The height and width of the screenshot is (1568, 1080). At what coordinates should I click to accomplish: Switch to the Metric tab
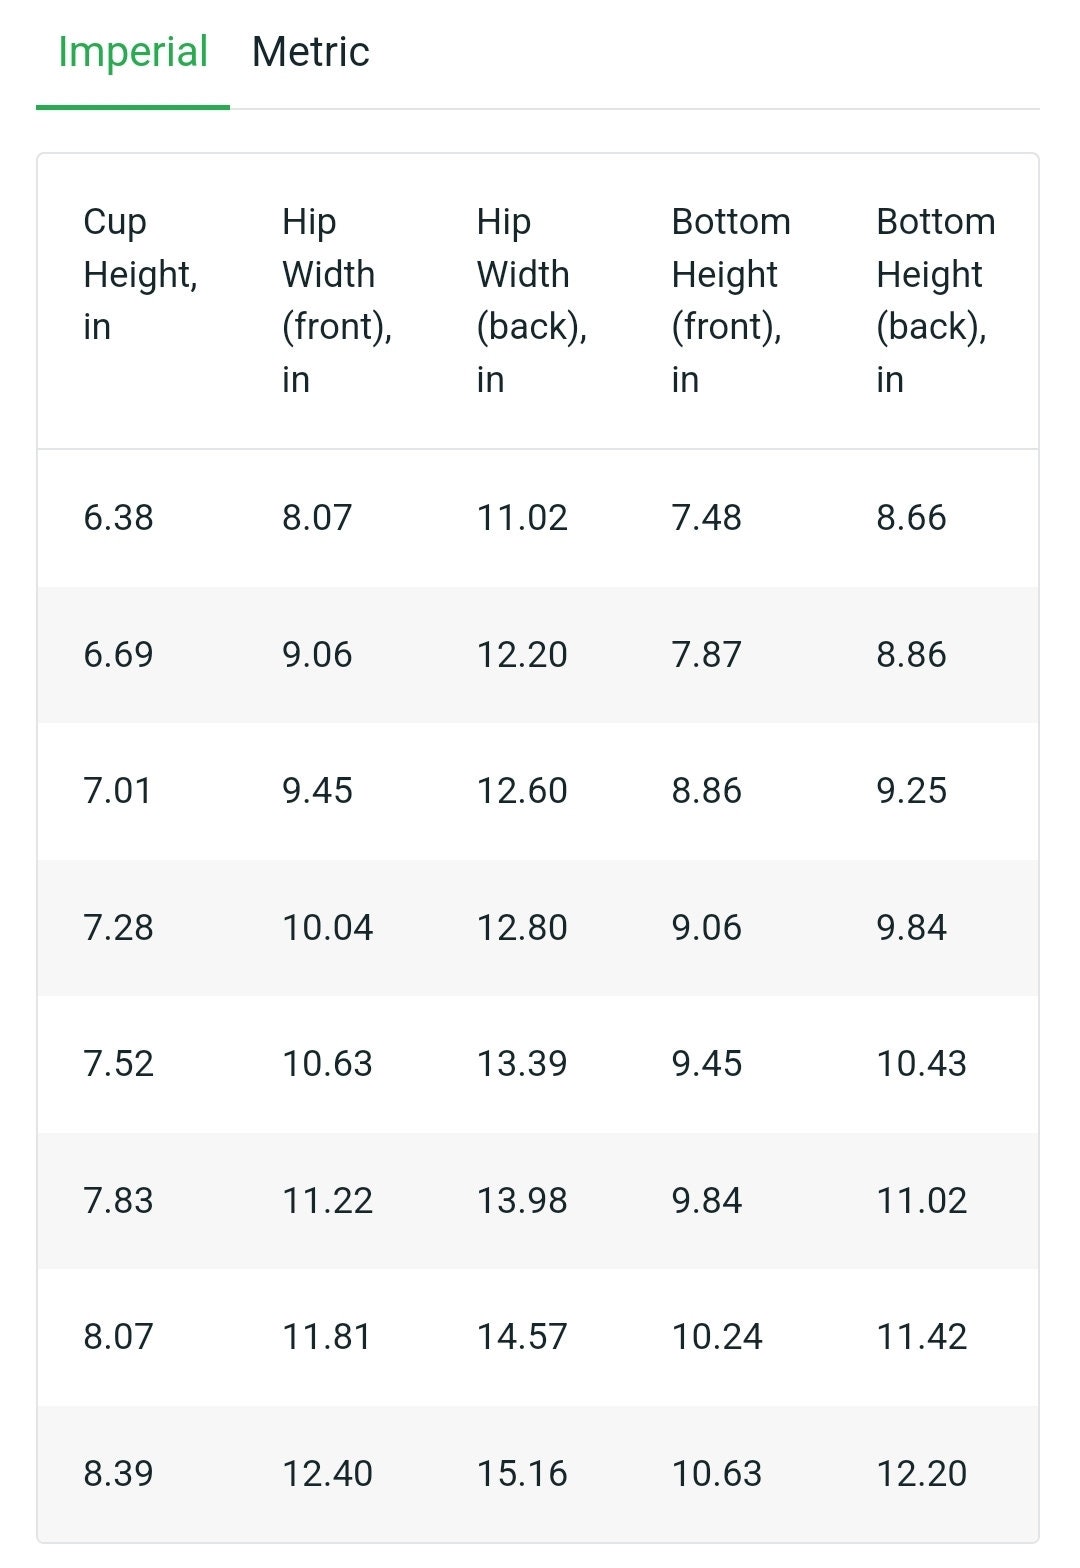pos(310,52)
